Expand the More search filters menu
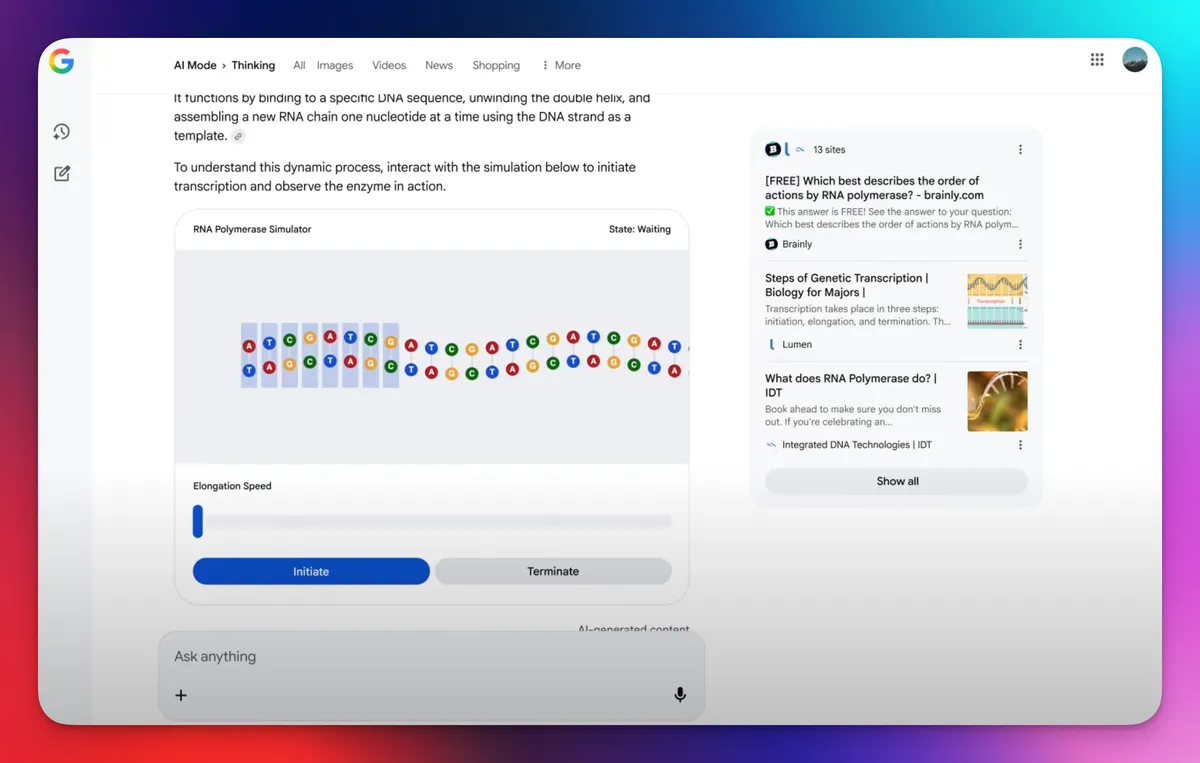This screenshot has width=1200, height=763. (x=561, y=65)
